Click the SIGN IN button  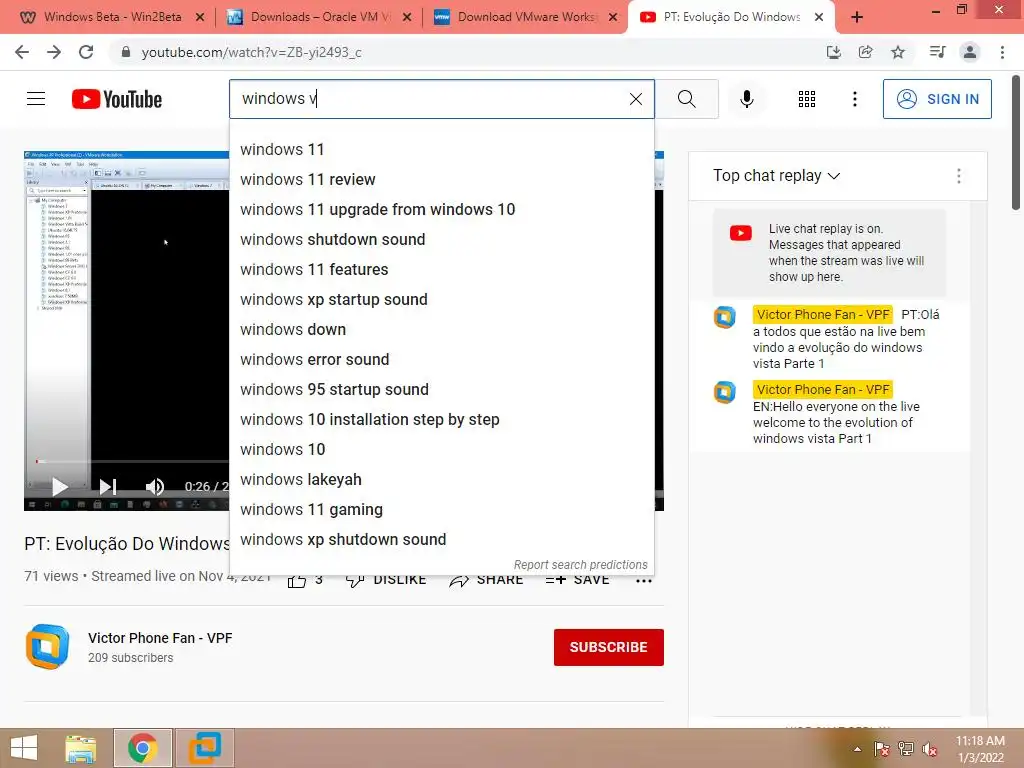pos(937,99)
